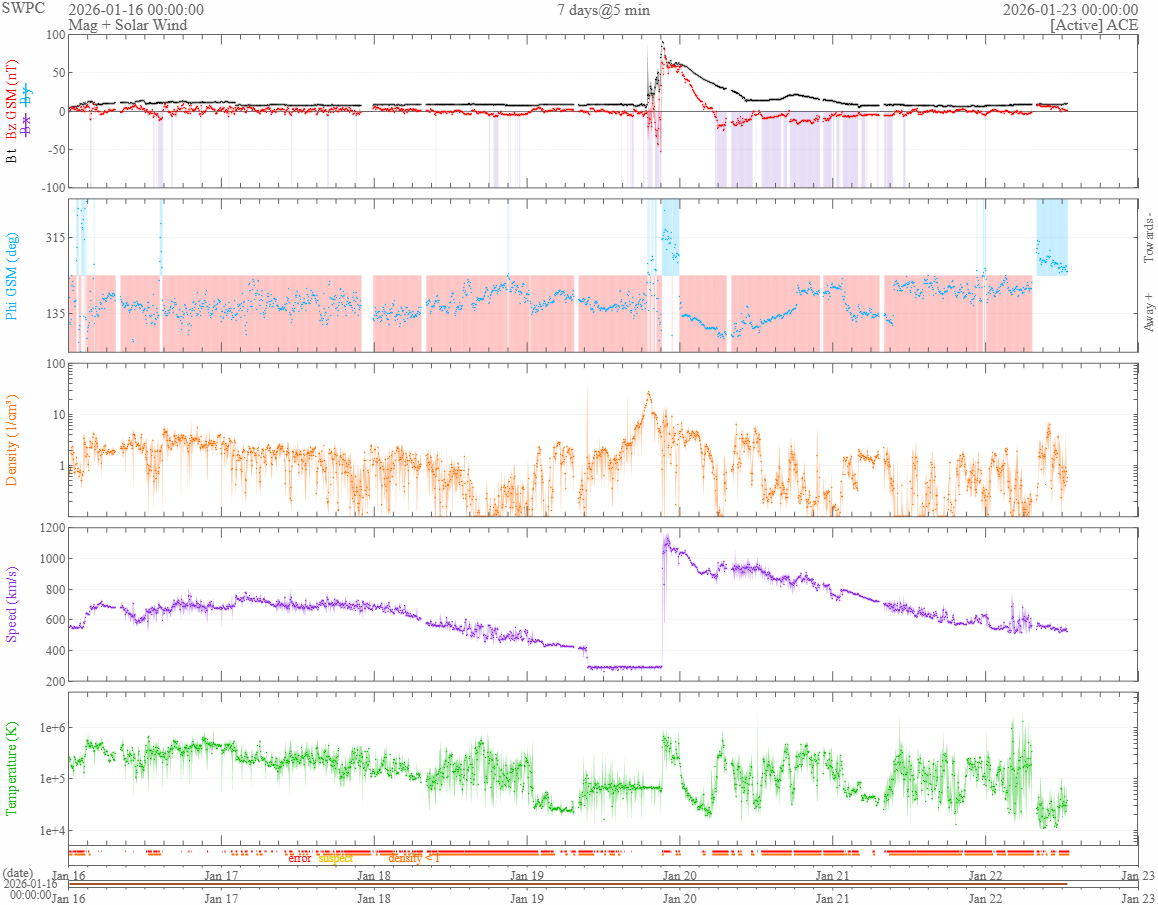Click the brown timeline range bar

[x=568, y=884]
